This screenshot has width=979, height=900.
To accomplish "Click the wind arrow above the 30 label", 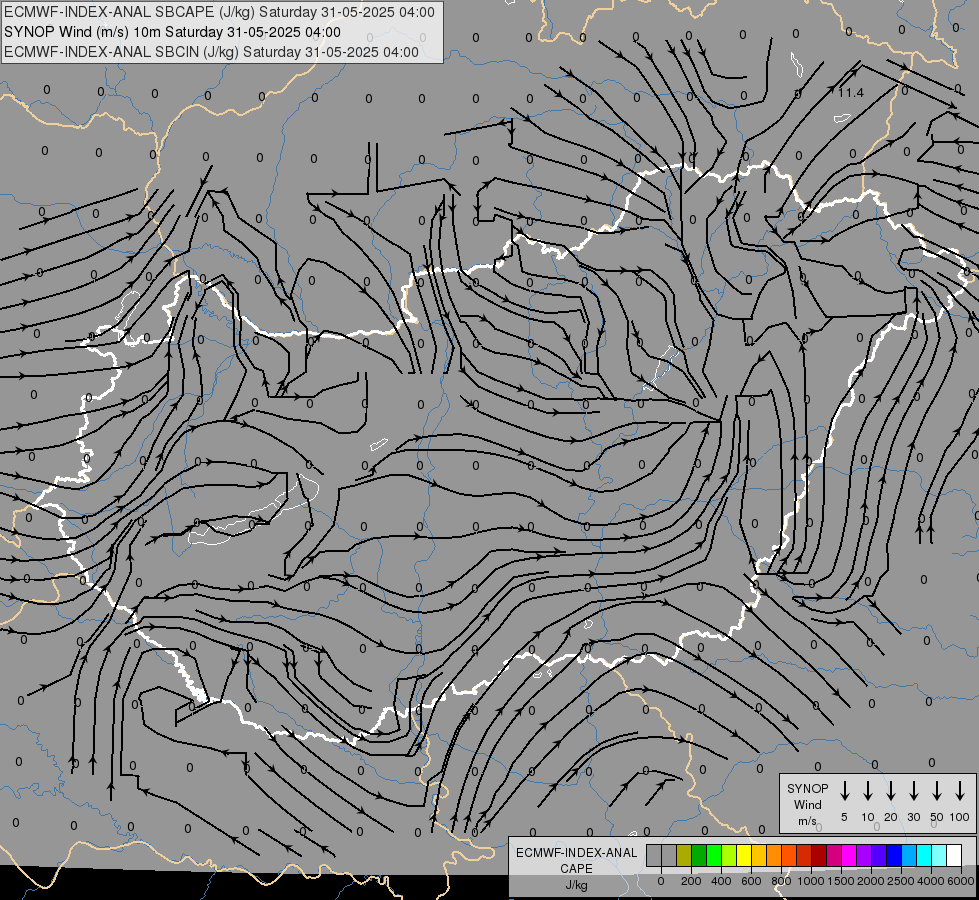I will (913, 791).
